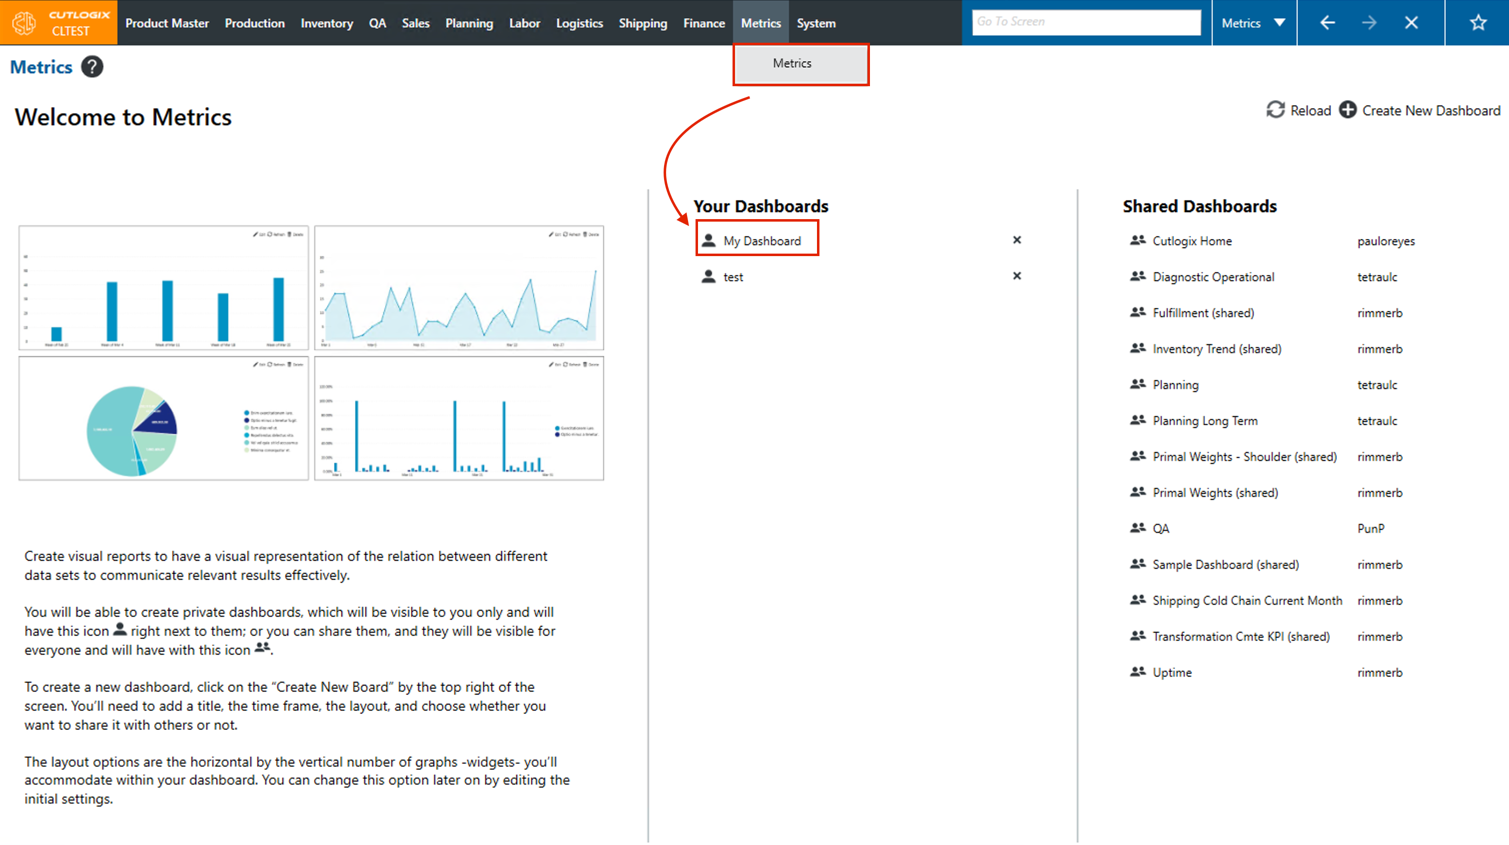Open the Cutlogix Home shared dashboard
The width and height of the screenshot is (1509, 845).
pos(1191,241)
